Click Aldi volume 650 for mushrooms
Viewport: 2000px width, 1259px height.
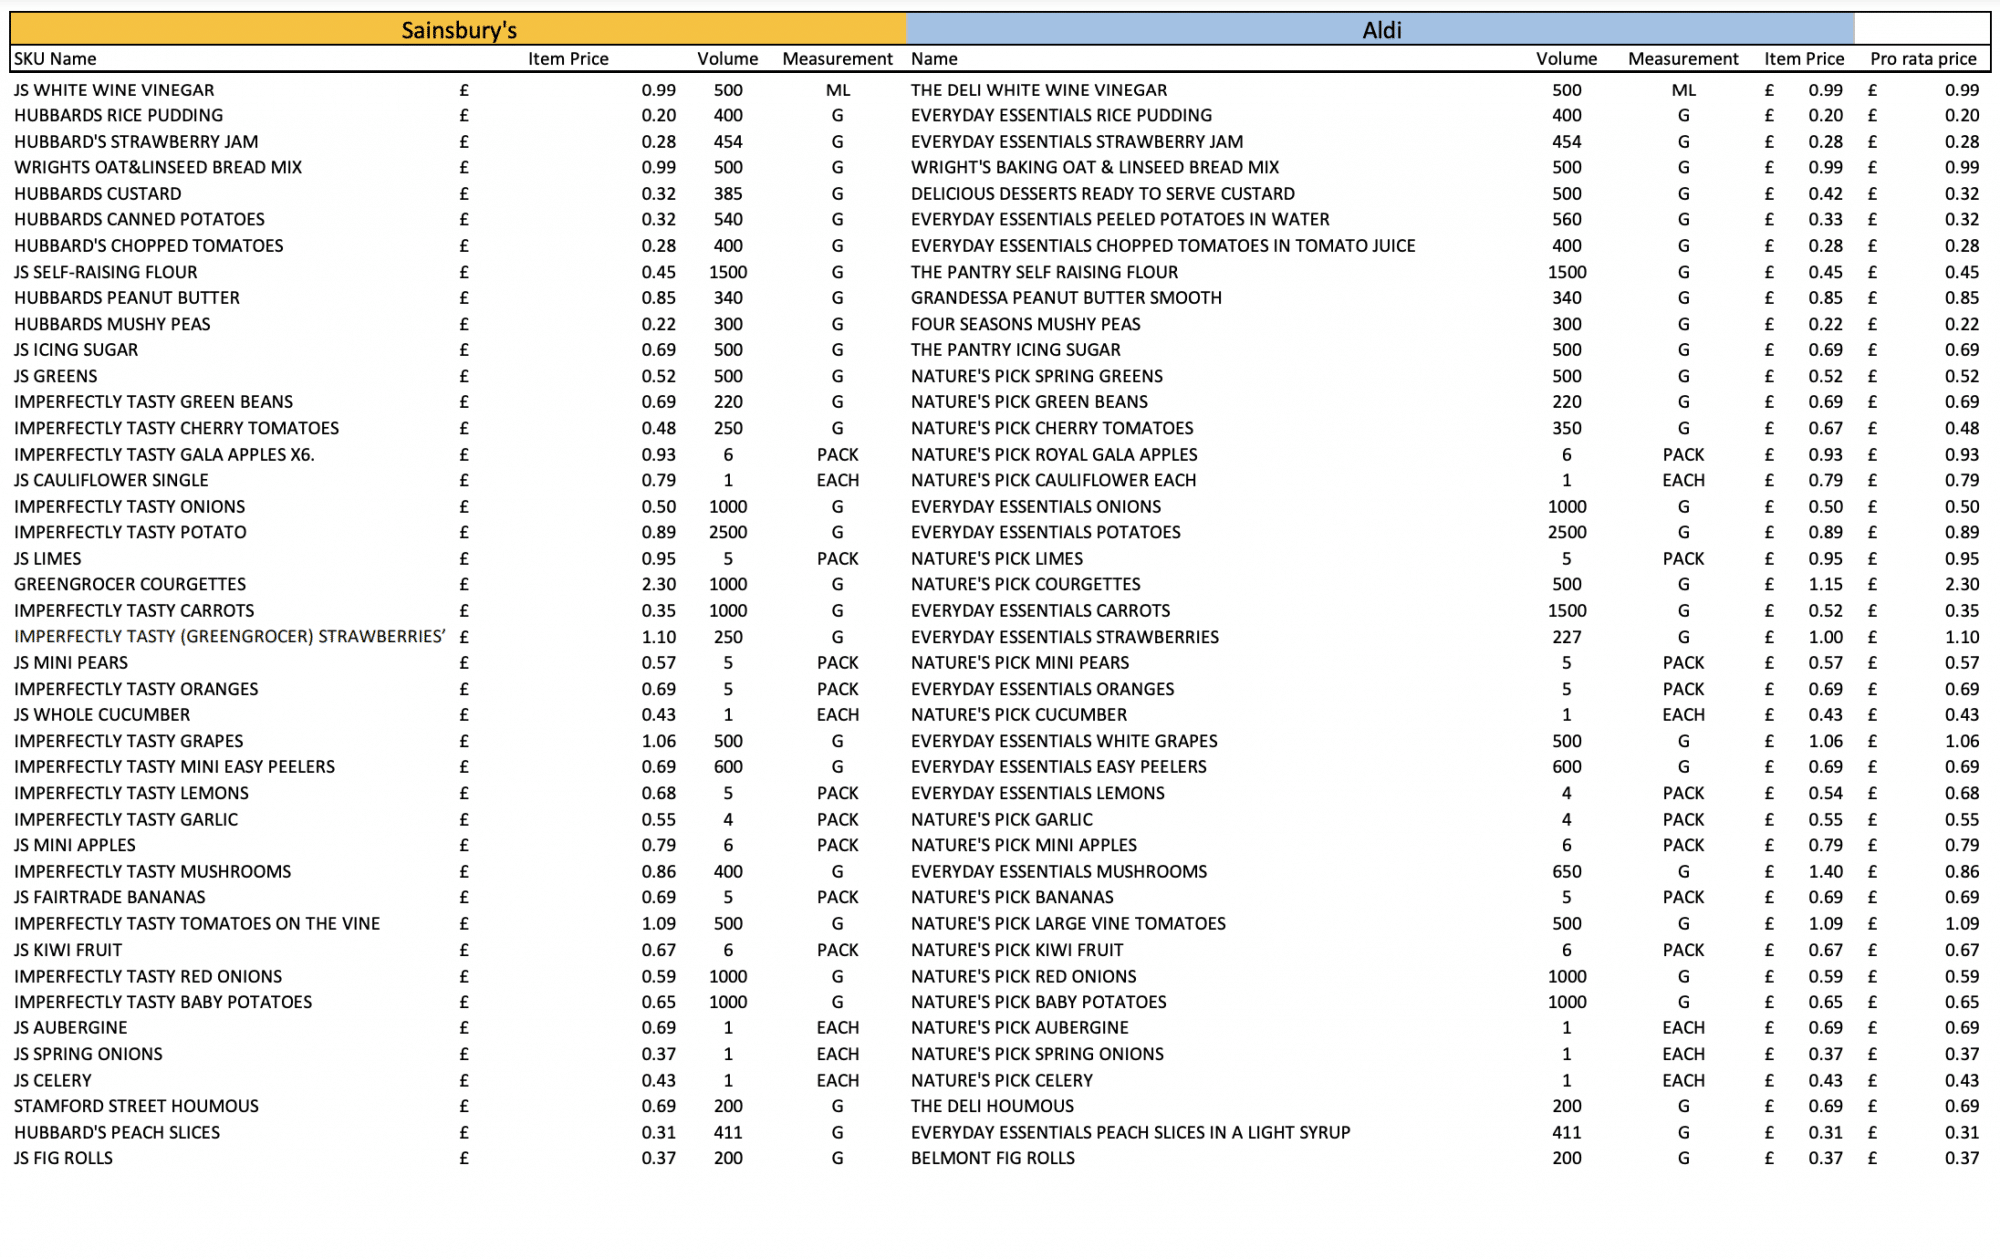pos(1566,871)
